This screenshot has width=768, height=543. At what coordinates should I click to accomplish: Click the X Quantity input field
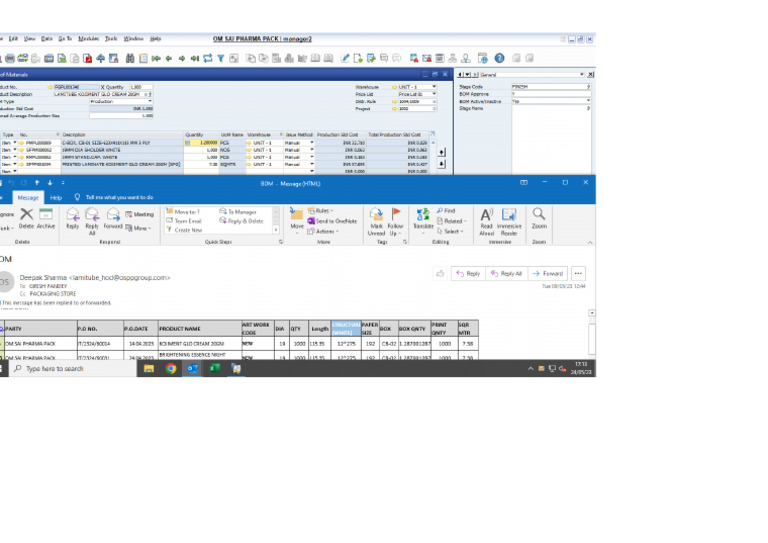coord(141,87)
